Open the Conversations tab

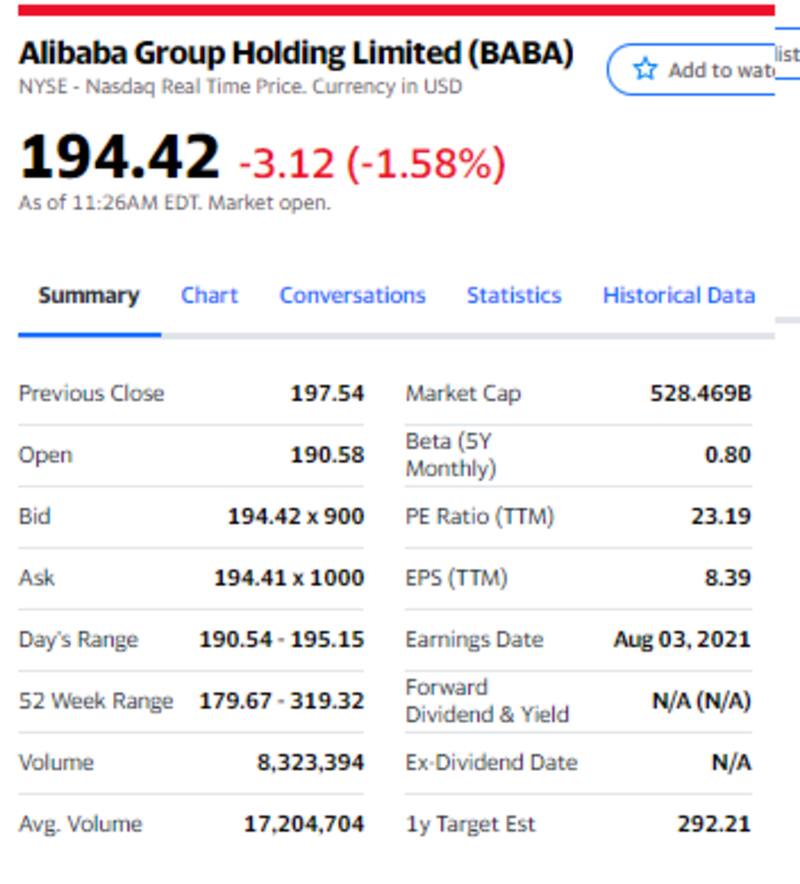click(x=352, y=296)
